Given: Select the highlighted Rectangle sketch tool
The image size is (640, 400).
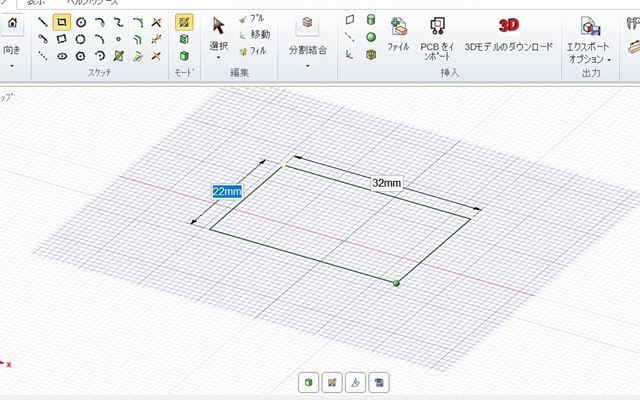Looking at the screenshot, I should (x=62, y=22).
